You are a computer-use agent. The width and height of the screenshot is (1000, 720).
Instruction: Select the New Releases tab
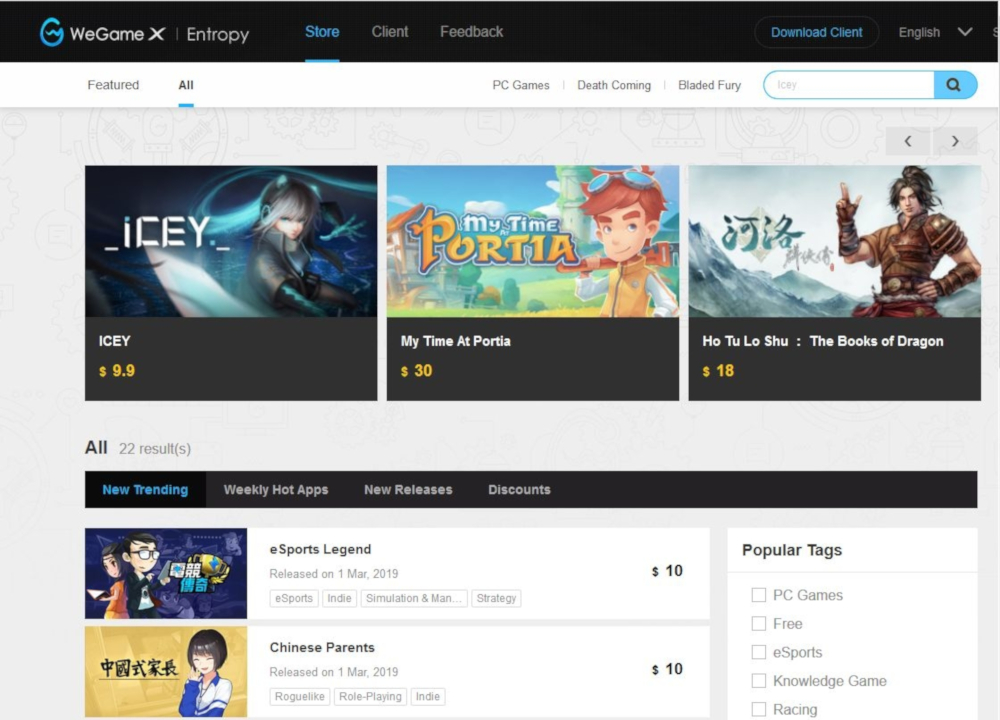408,490
